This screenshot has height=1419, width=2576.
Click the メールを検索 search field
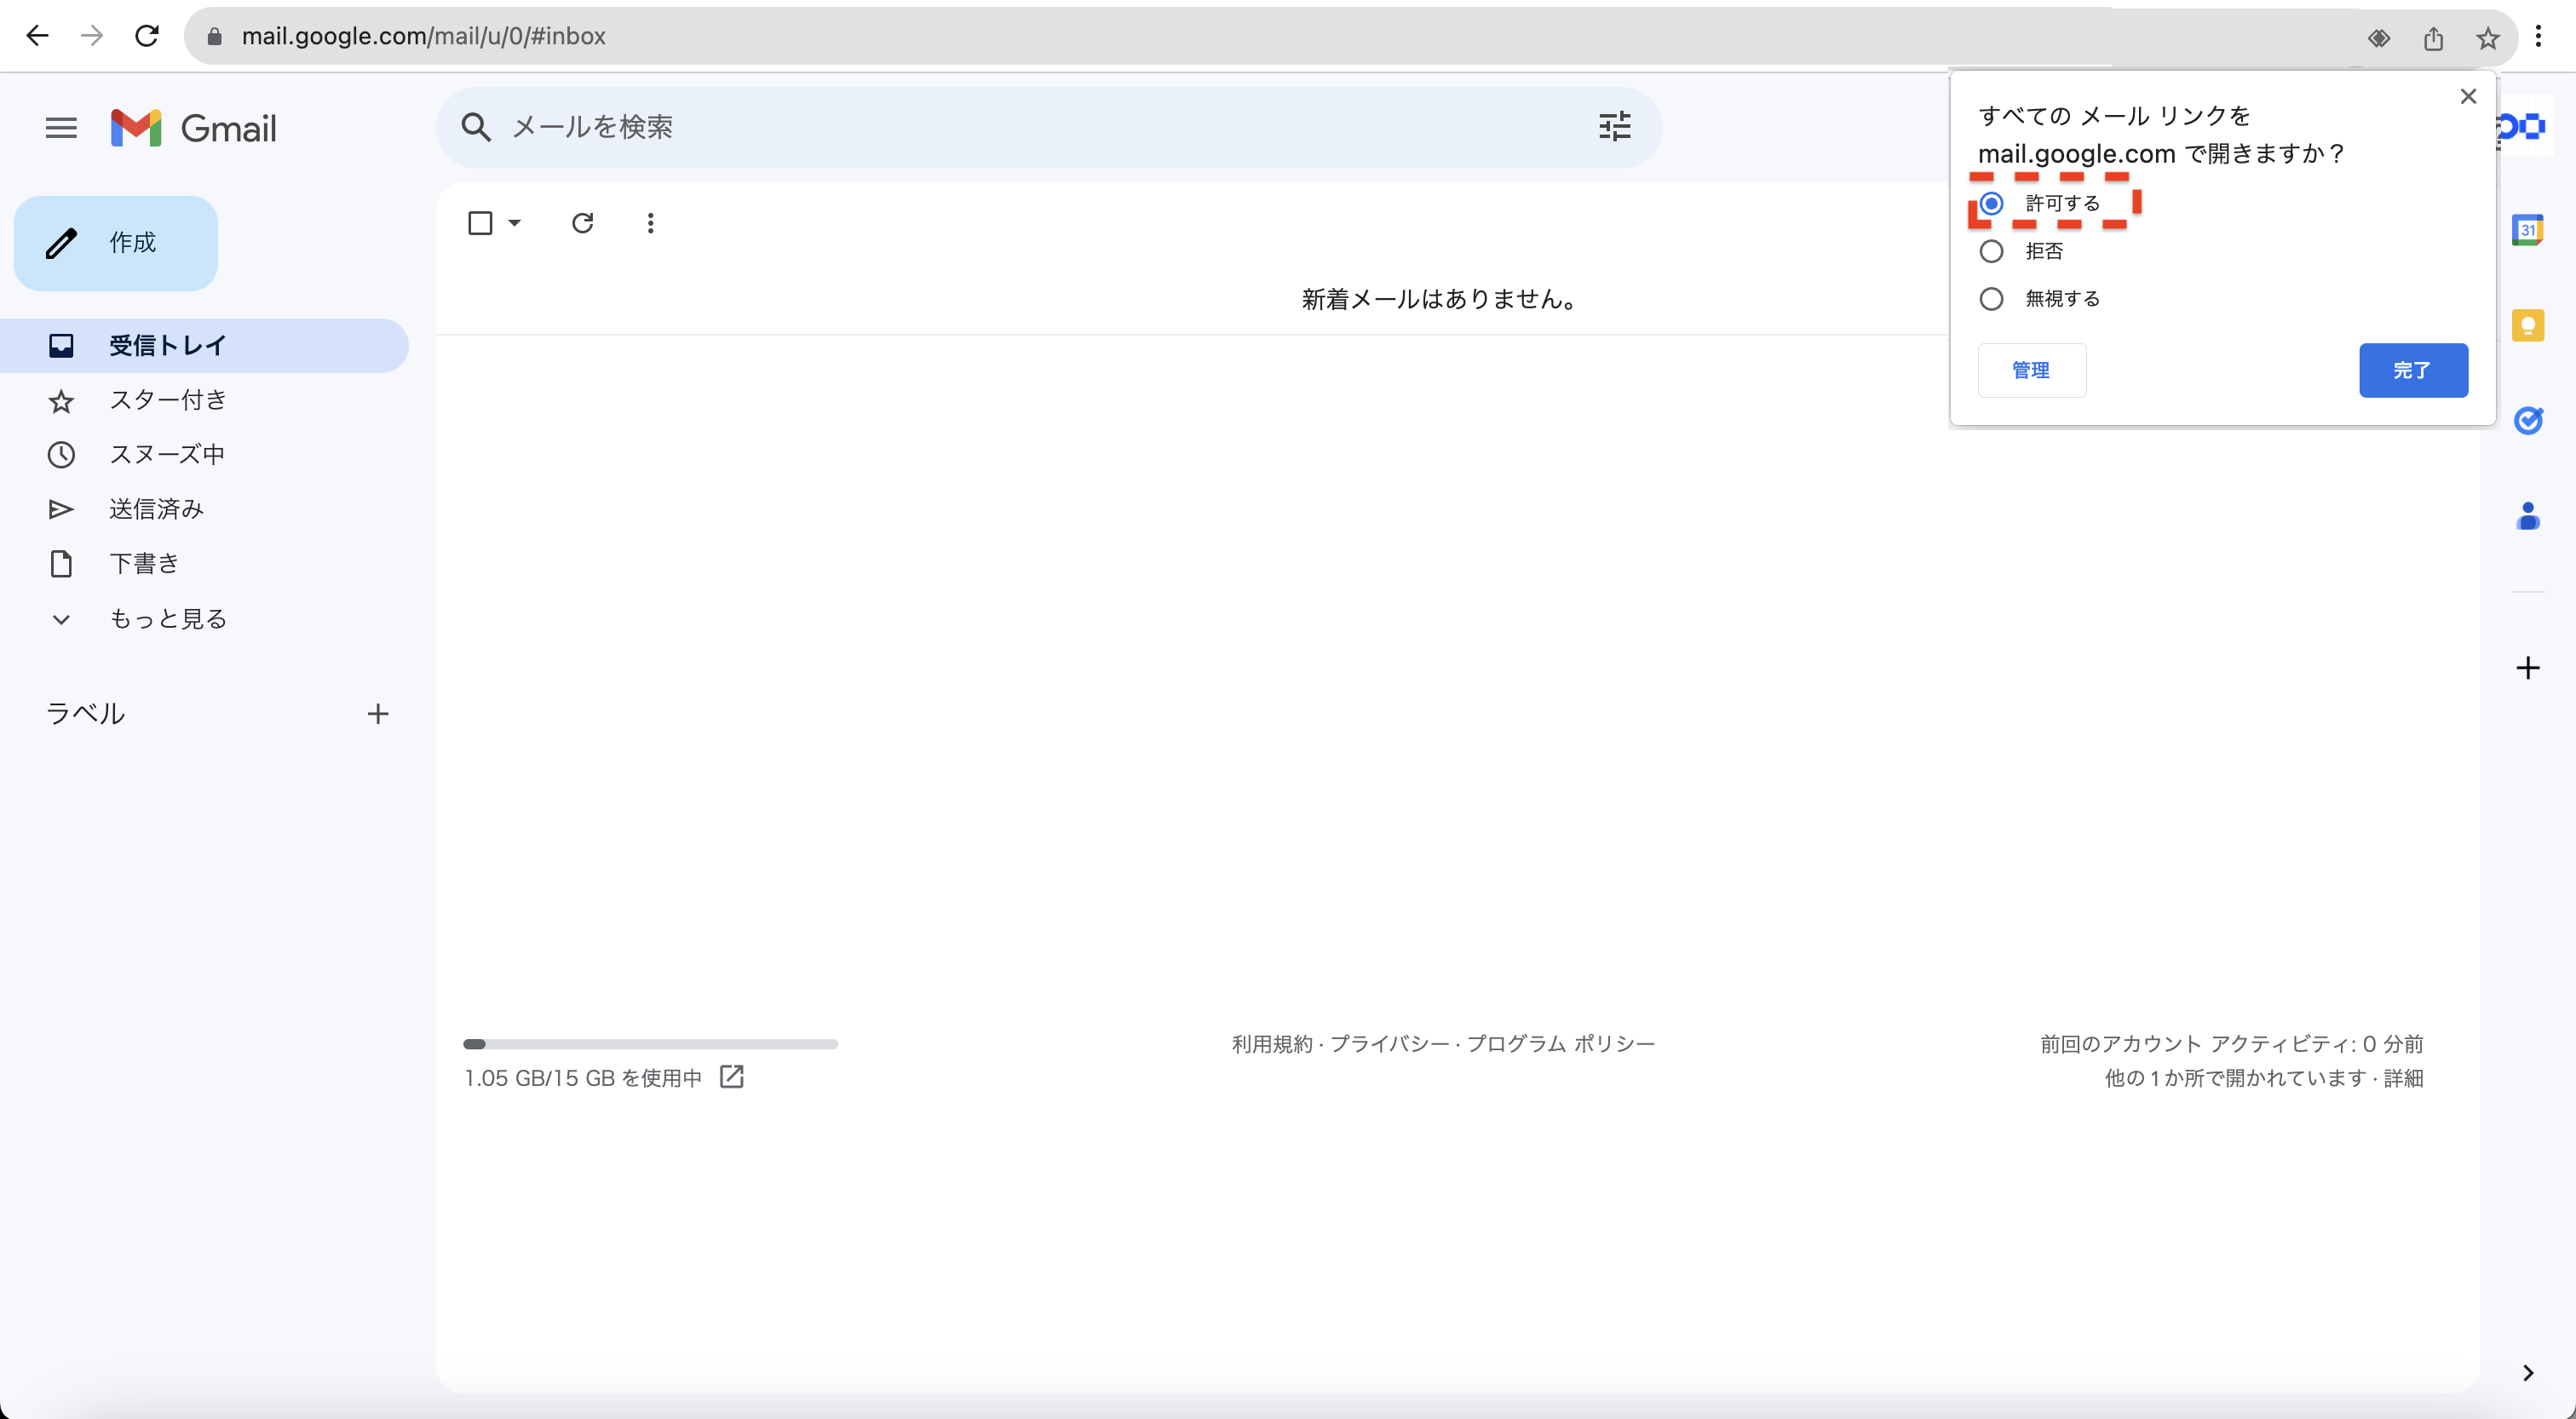point(1000,127)
